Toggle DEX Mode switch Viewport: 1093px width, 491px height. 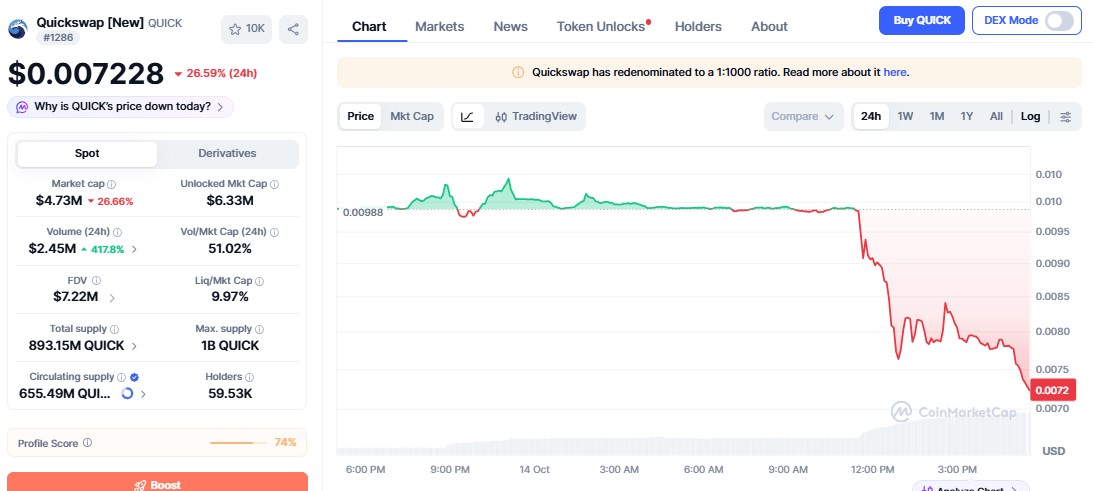pyautogui.click(x=1060, y=21)
